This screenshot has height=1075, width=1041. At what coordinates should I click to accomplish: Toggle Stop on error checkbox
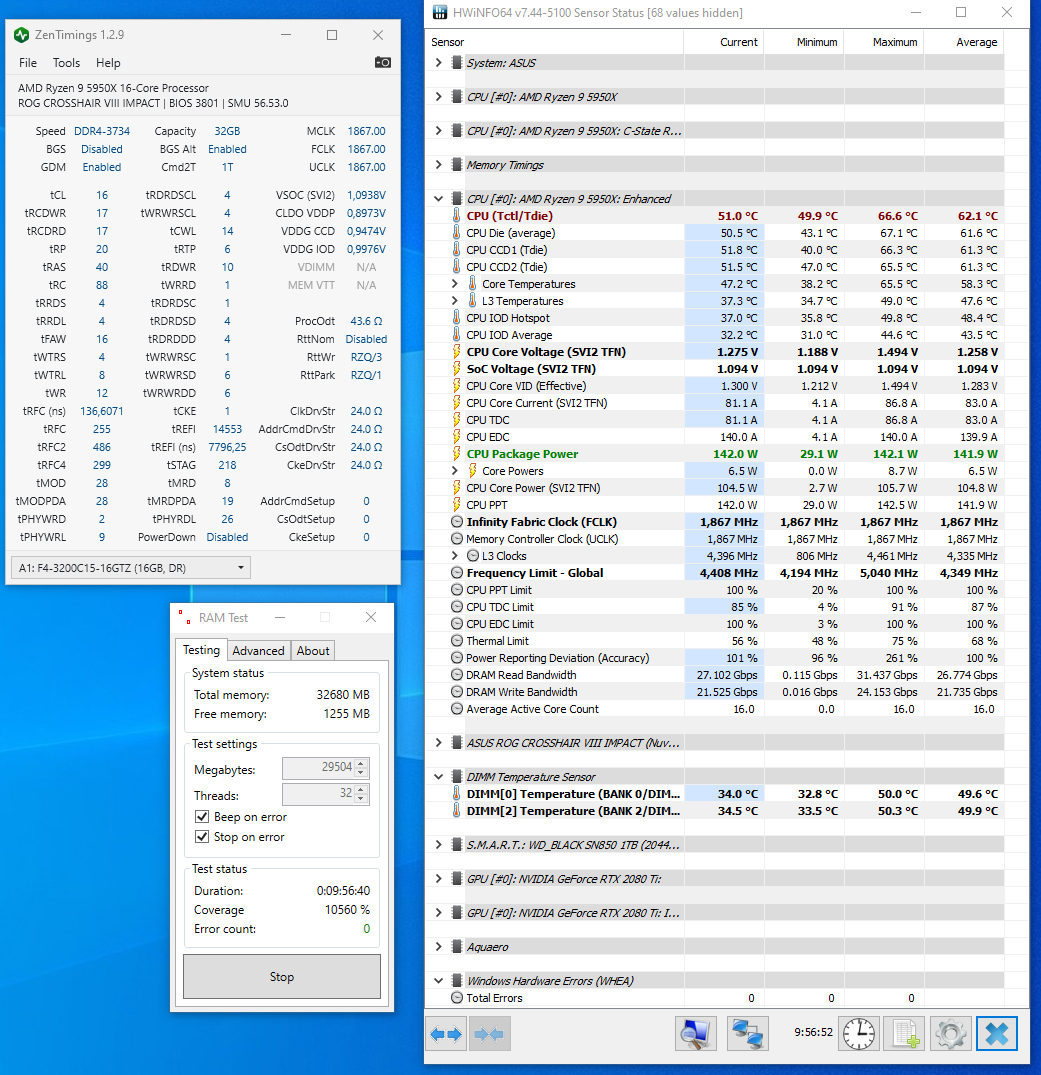pos(202,836)
